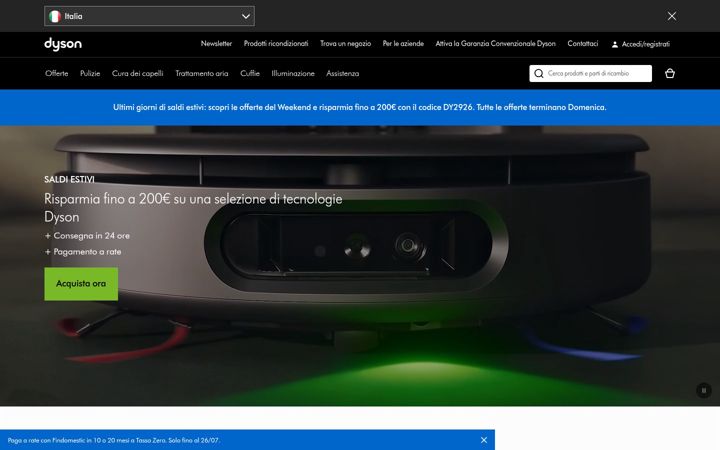Viewport: 720px width, 450px height.
Task: Click Attiva la Garanzia Convenzionale Dyson
Action: [x=495, y=44]
